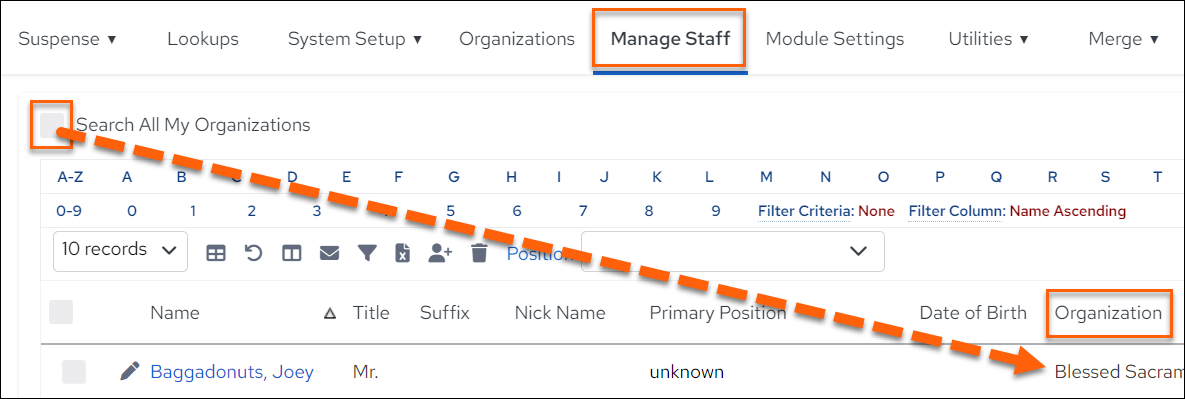Sort by the Name column header

click(x=175, y=313)
